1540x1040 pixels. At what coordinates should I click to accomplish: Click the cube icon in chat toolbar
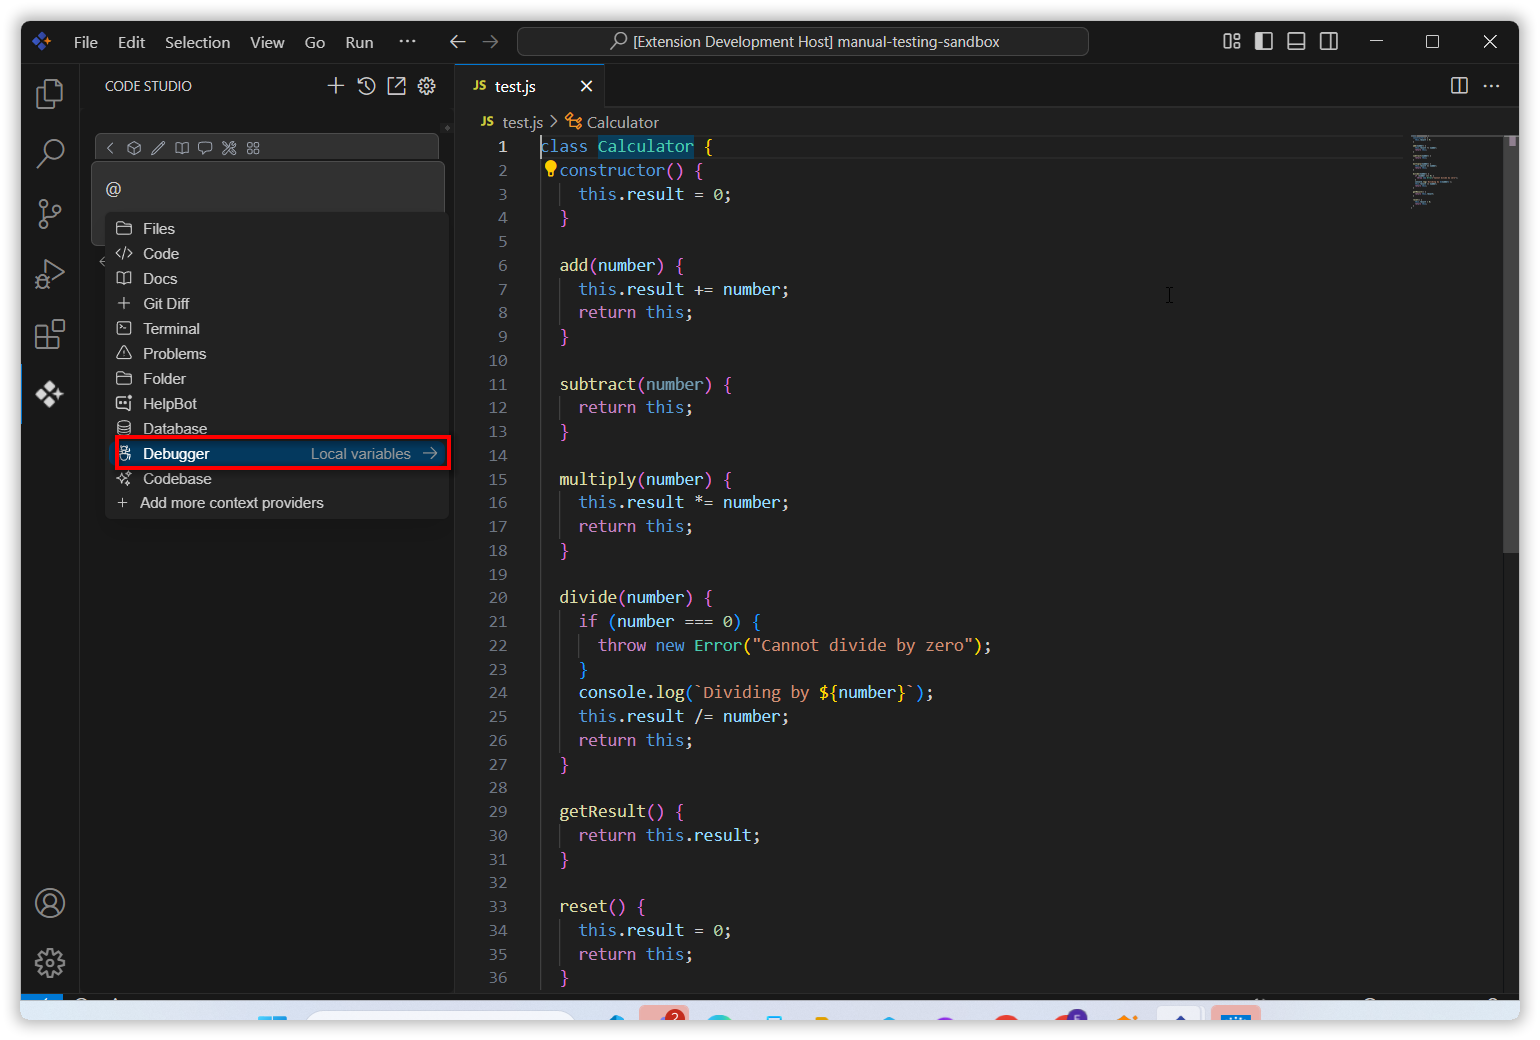pos(134,148)
